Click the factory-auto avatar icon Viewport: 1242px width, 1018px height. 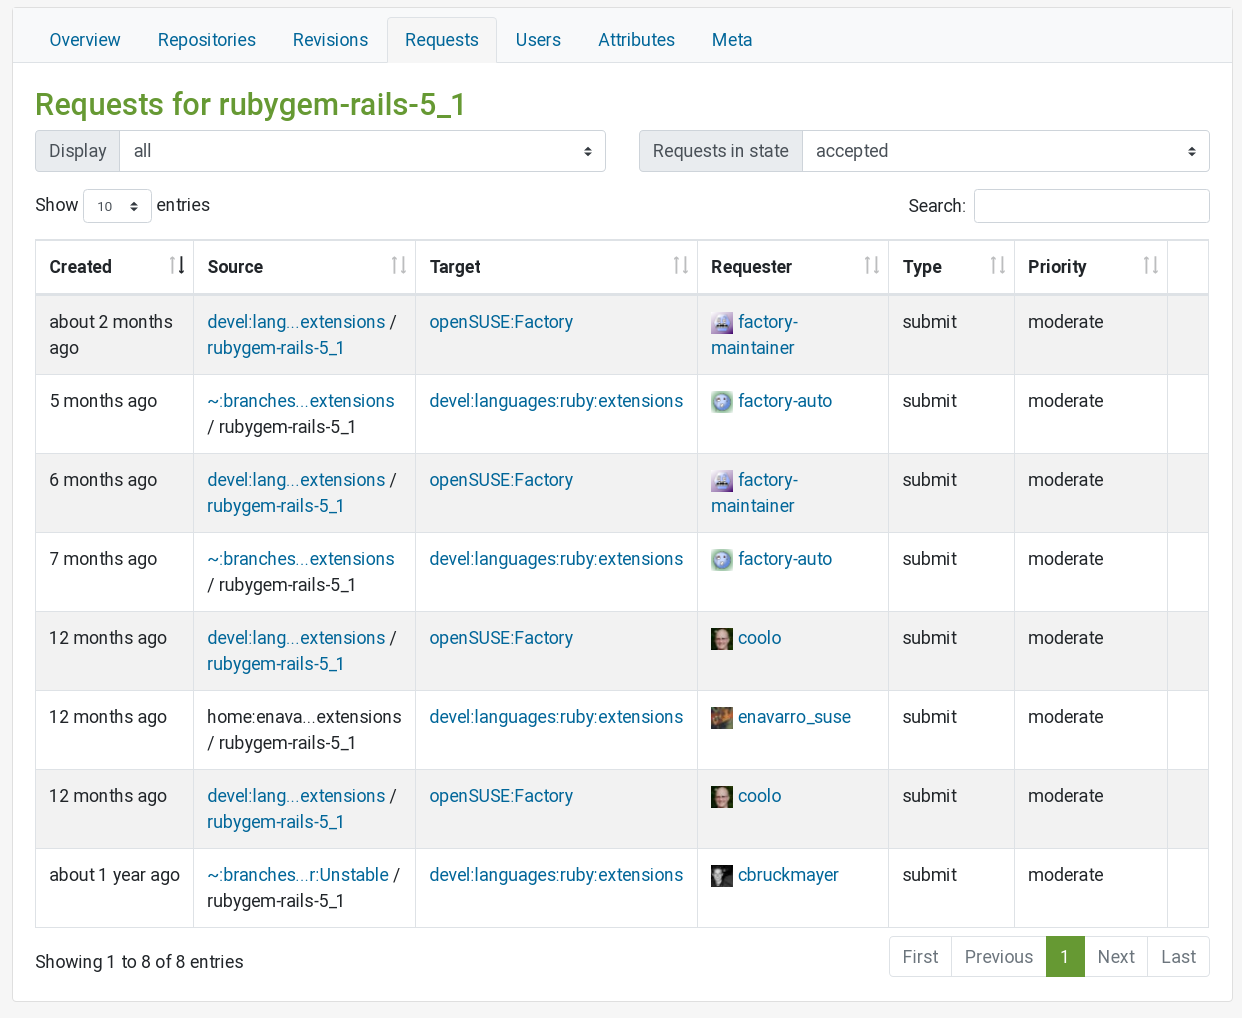pos(721,401)
